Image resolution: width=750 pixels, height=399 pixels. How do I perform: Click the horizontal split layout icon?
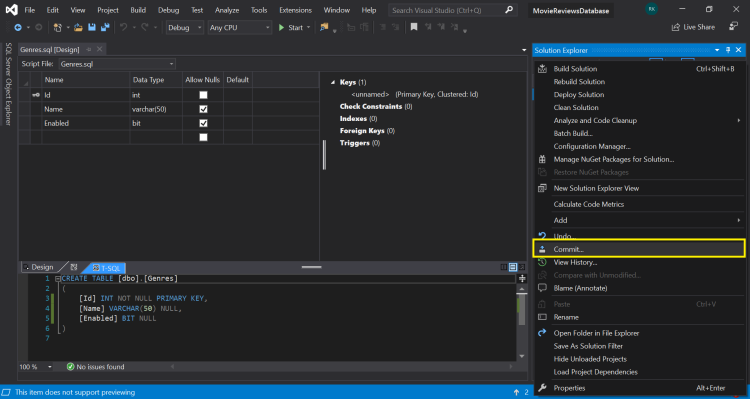(513, 267)
